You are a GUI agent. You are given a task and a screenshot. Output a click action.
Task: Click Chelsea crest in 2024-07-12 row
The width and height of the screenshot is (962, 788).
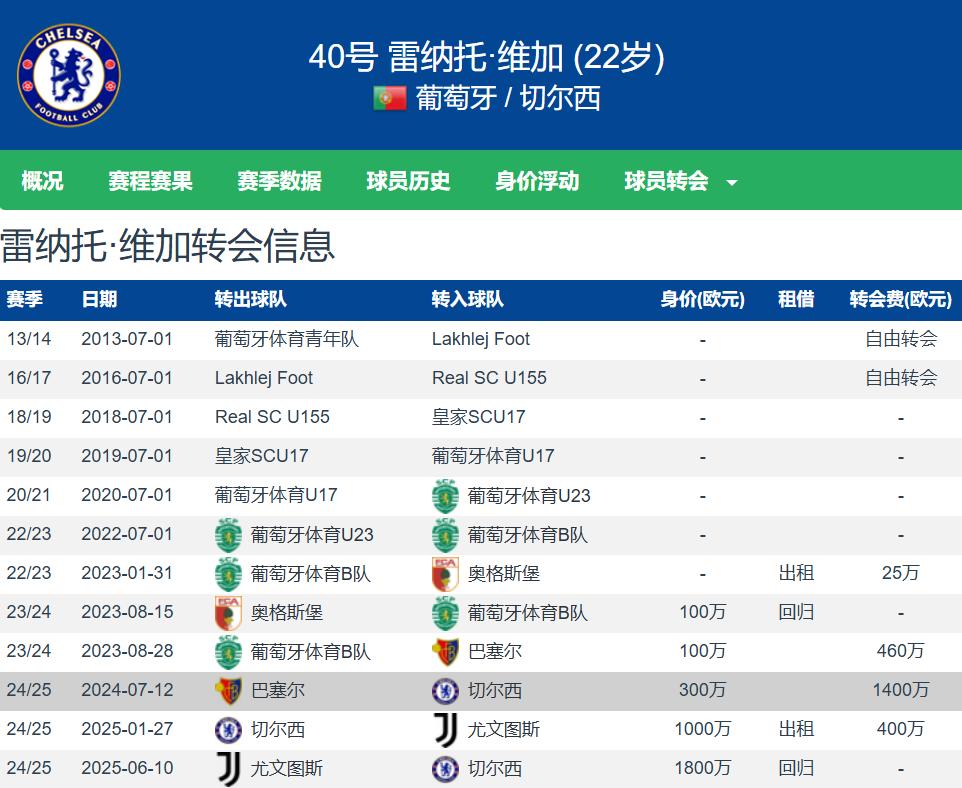tap(445, 691)
